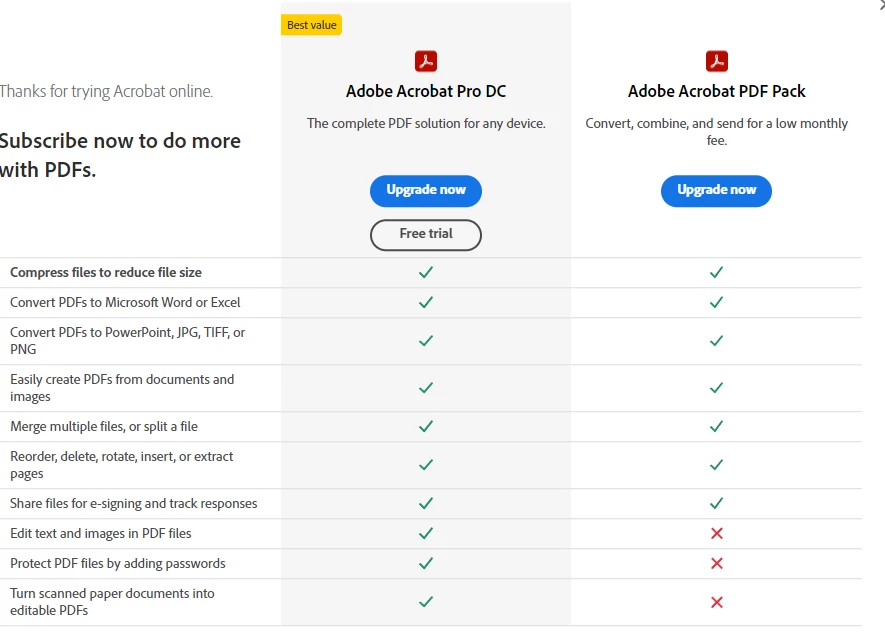Select 'Reorder, delete, rotate, insert, or extract pages' text
This screenshot has height=641, width=885.
121,465
